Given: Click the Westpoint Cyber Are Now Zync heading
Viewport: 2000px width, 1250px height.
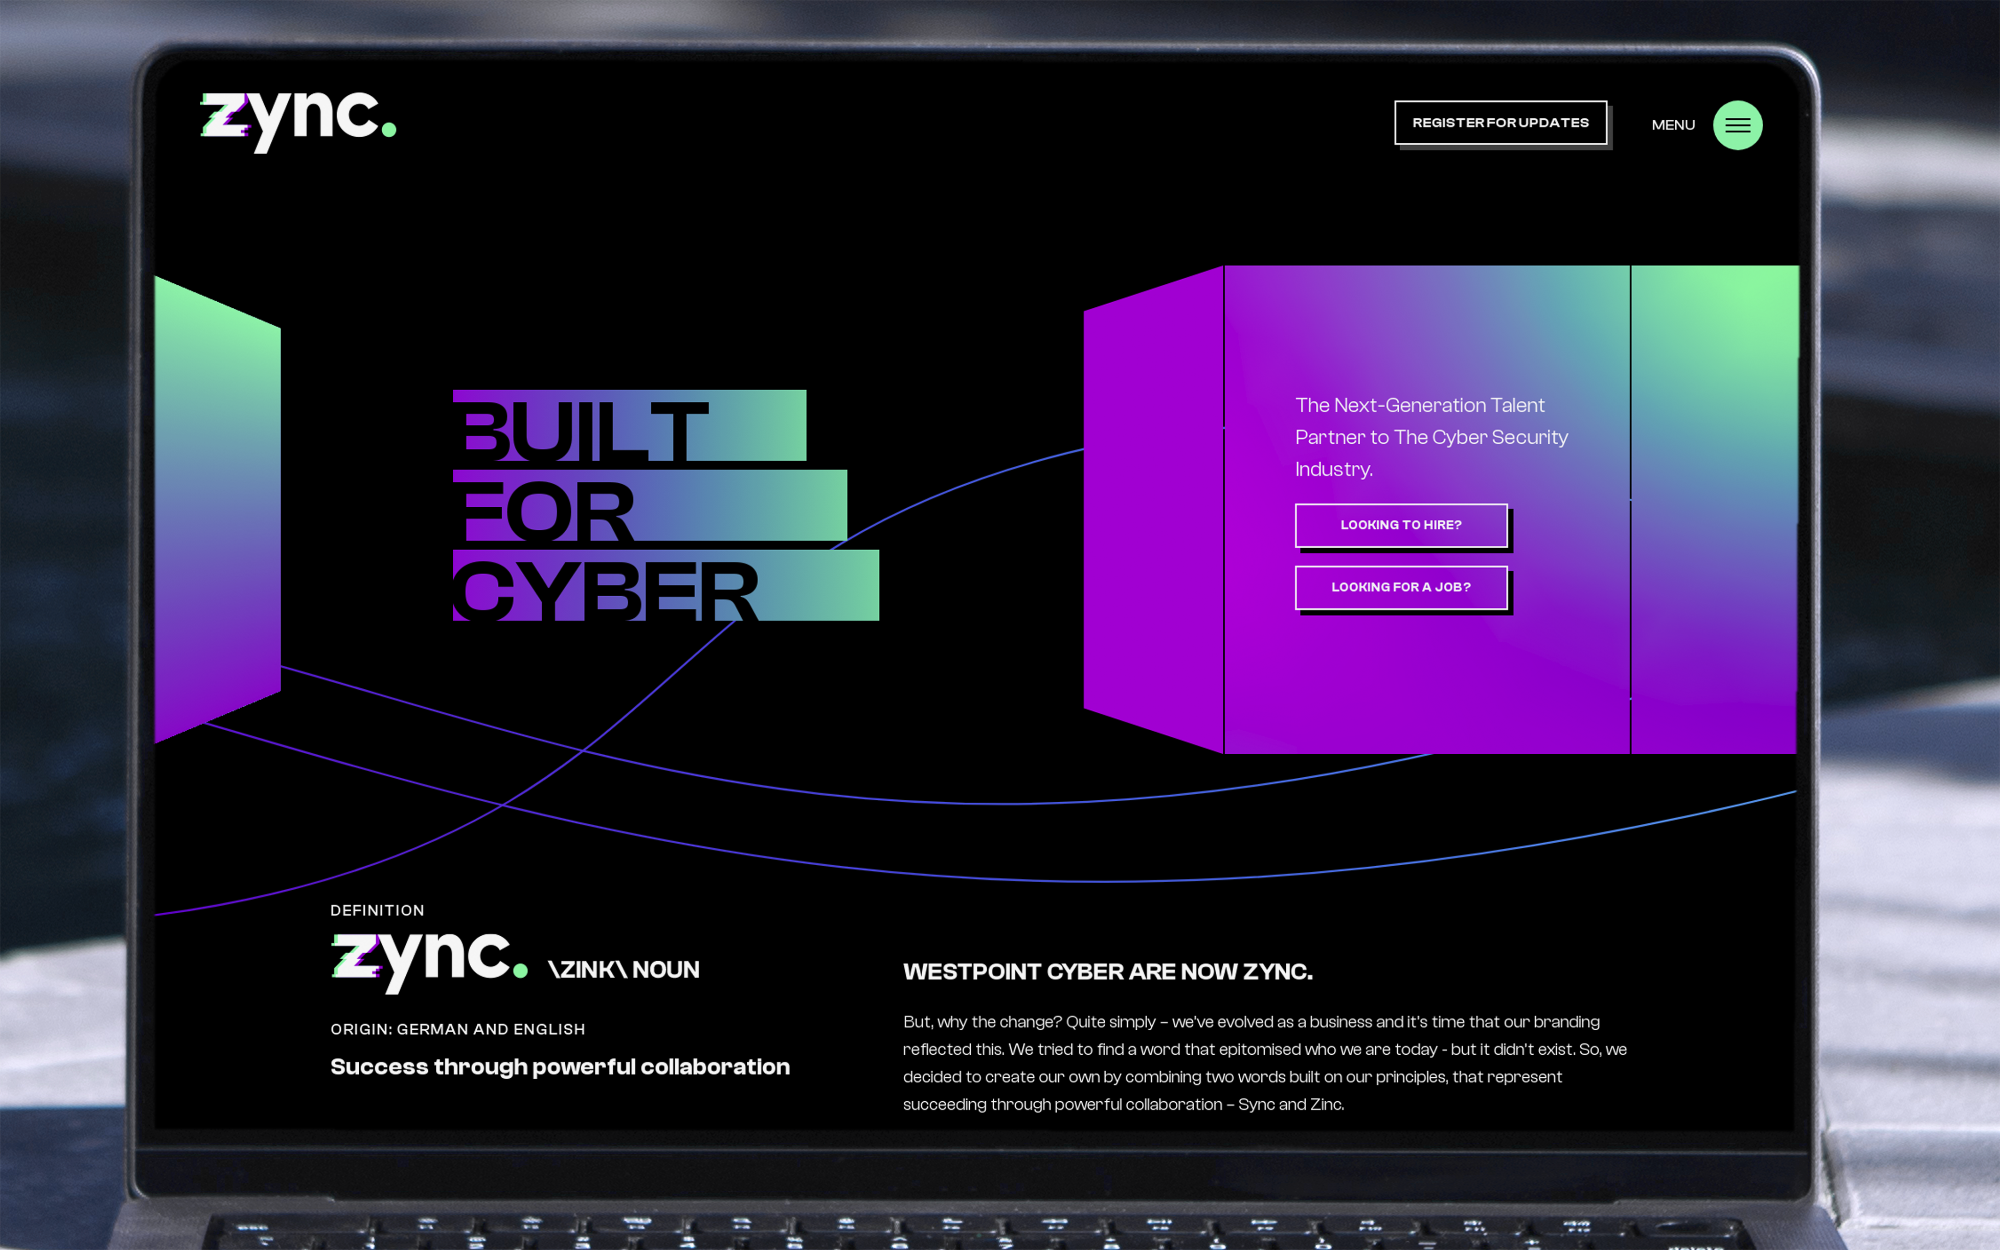Looking at the screenshot, I should 1108,972.
